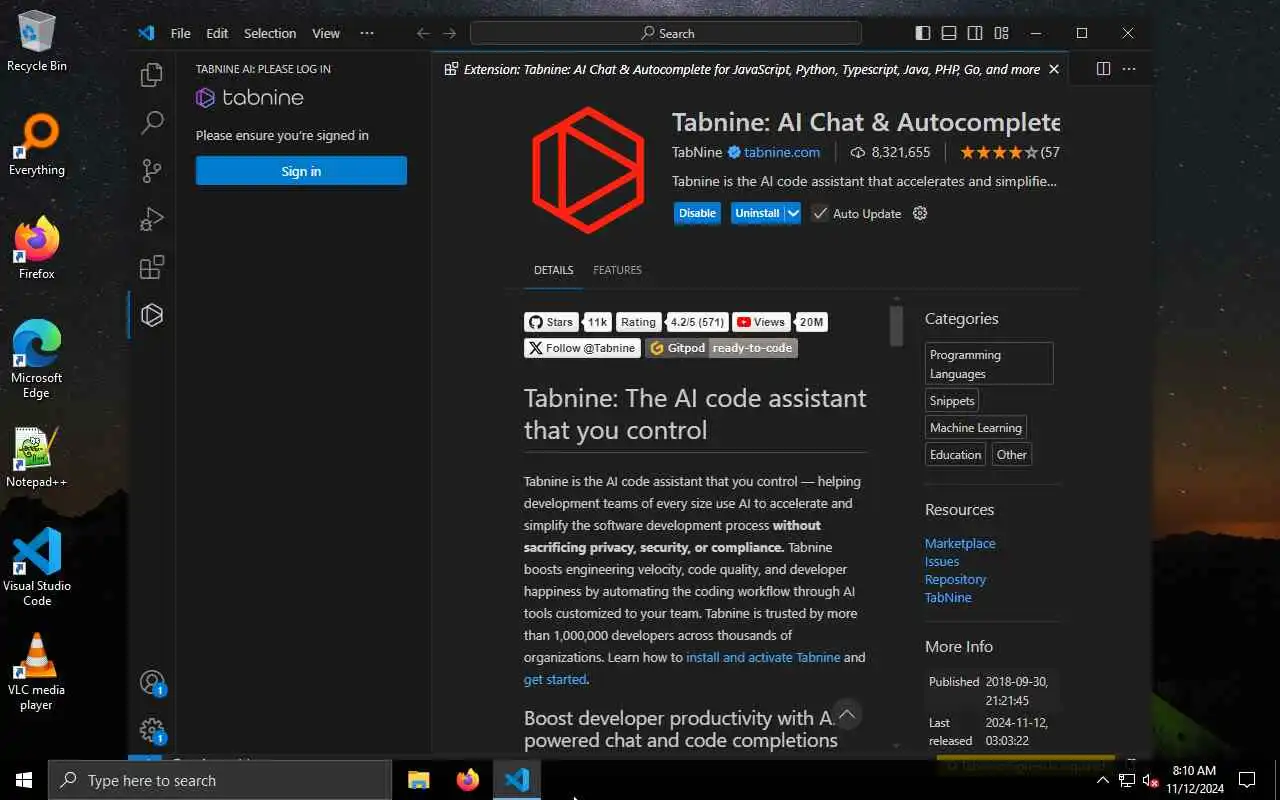Viewport: 1280px width, 800px height.
Task: Click the Follow @Tabnine badge
Action: tap(582, 348)
